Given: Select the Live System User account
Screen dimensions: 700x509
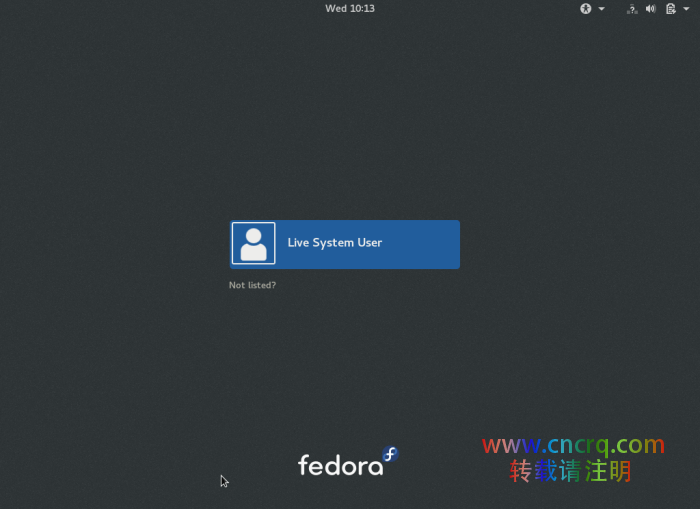Looking at the screenshot, I should pyautogui.click(x=345, y=244).
